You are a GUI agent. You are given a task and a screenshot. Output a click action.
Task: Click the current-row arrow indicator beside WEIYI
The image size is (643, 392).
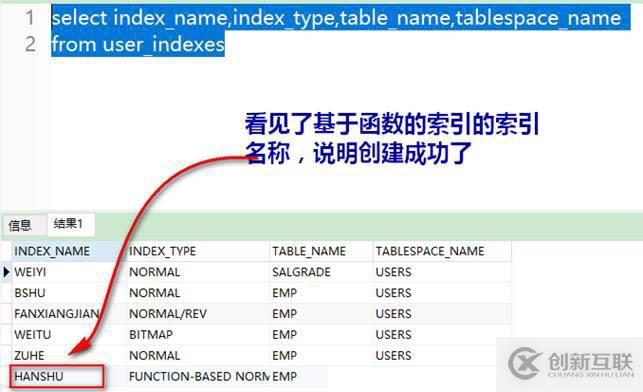click(x=6, y=271)
